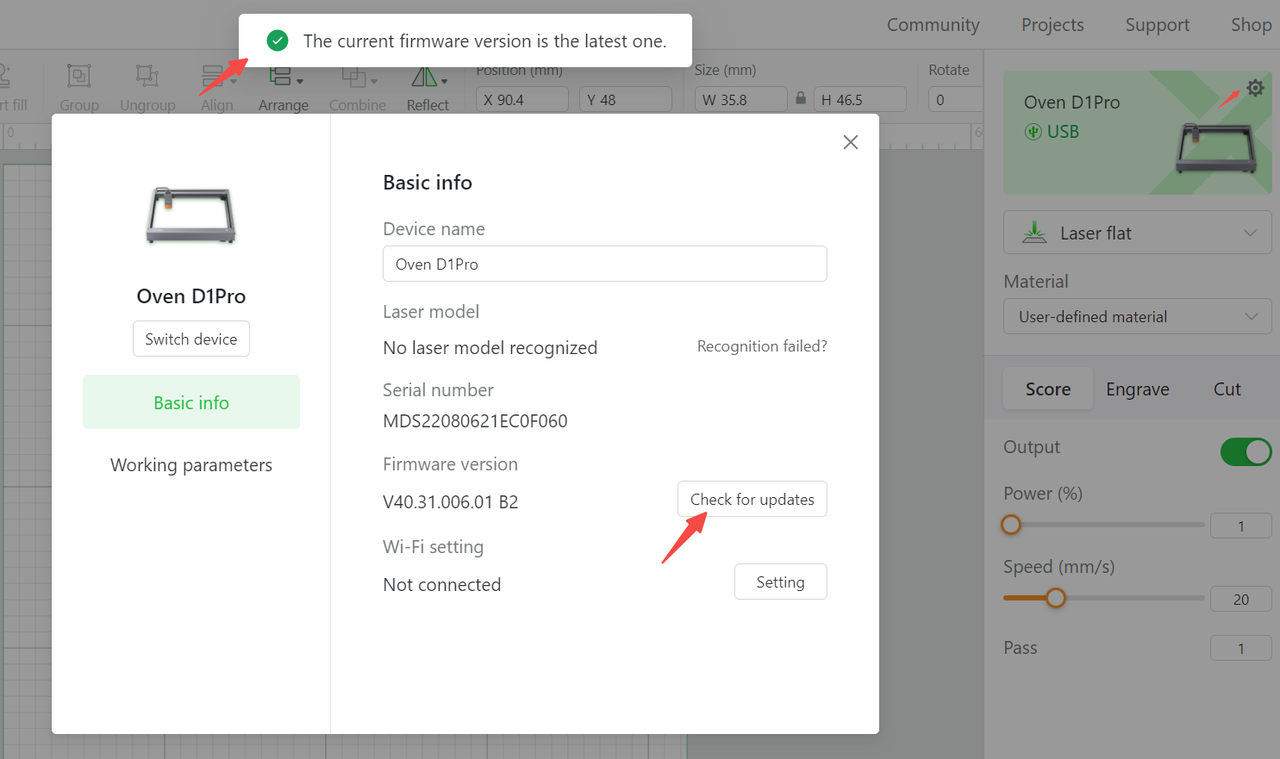
Task: Open the "Recognition failed?" link
Action: pos(762,346)
